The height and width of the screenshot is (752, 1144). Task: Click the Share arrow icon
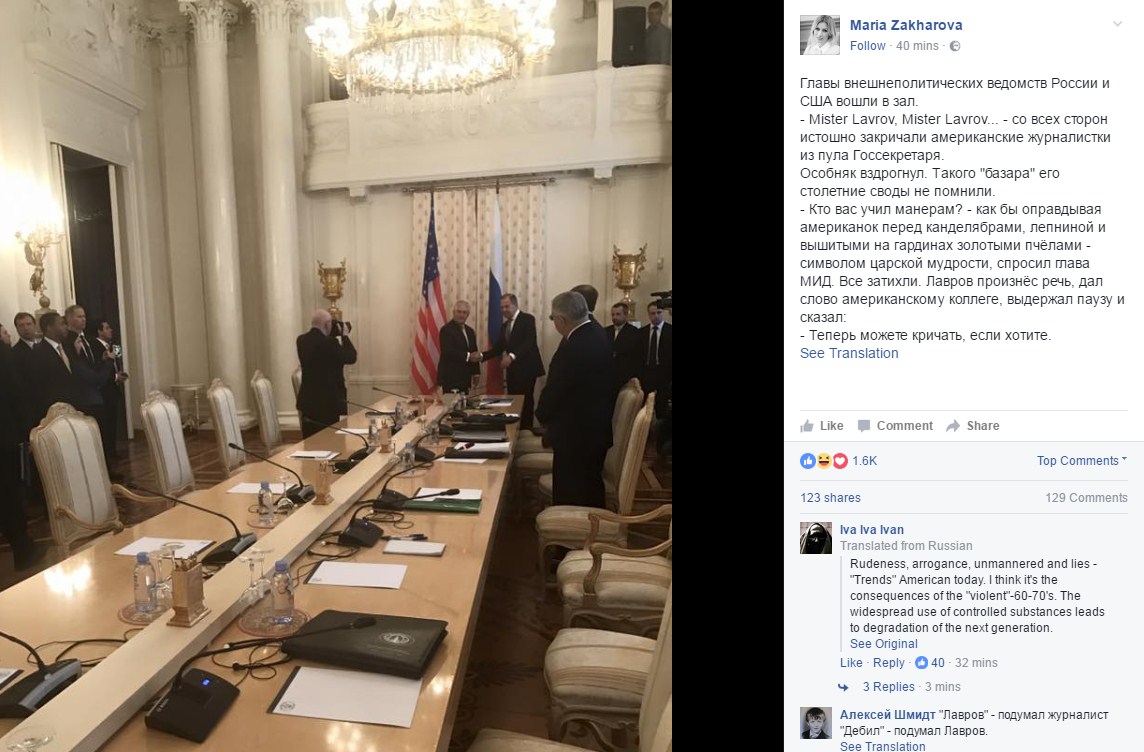coord(953,426)
